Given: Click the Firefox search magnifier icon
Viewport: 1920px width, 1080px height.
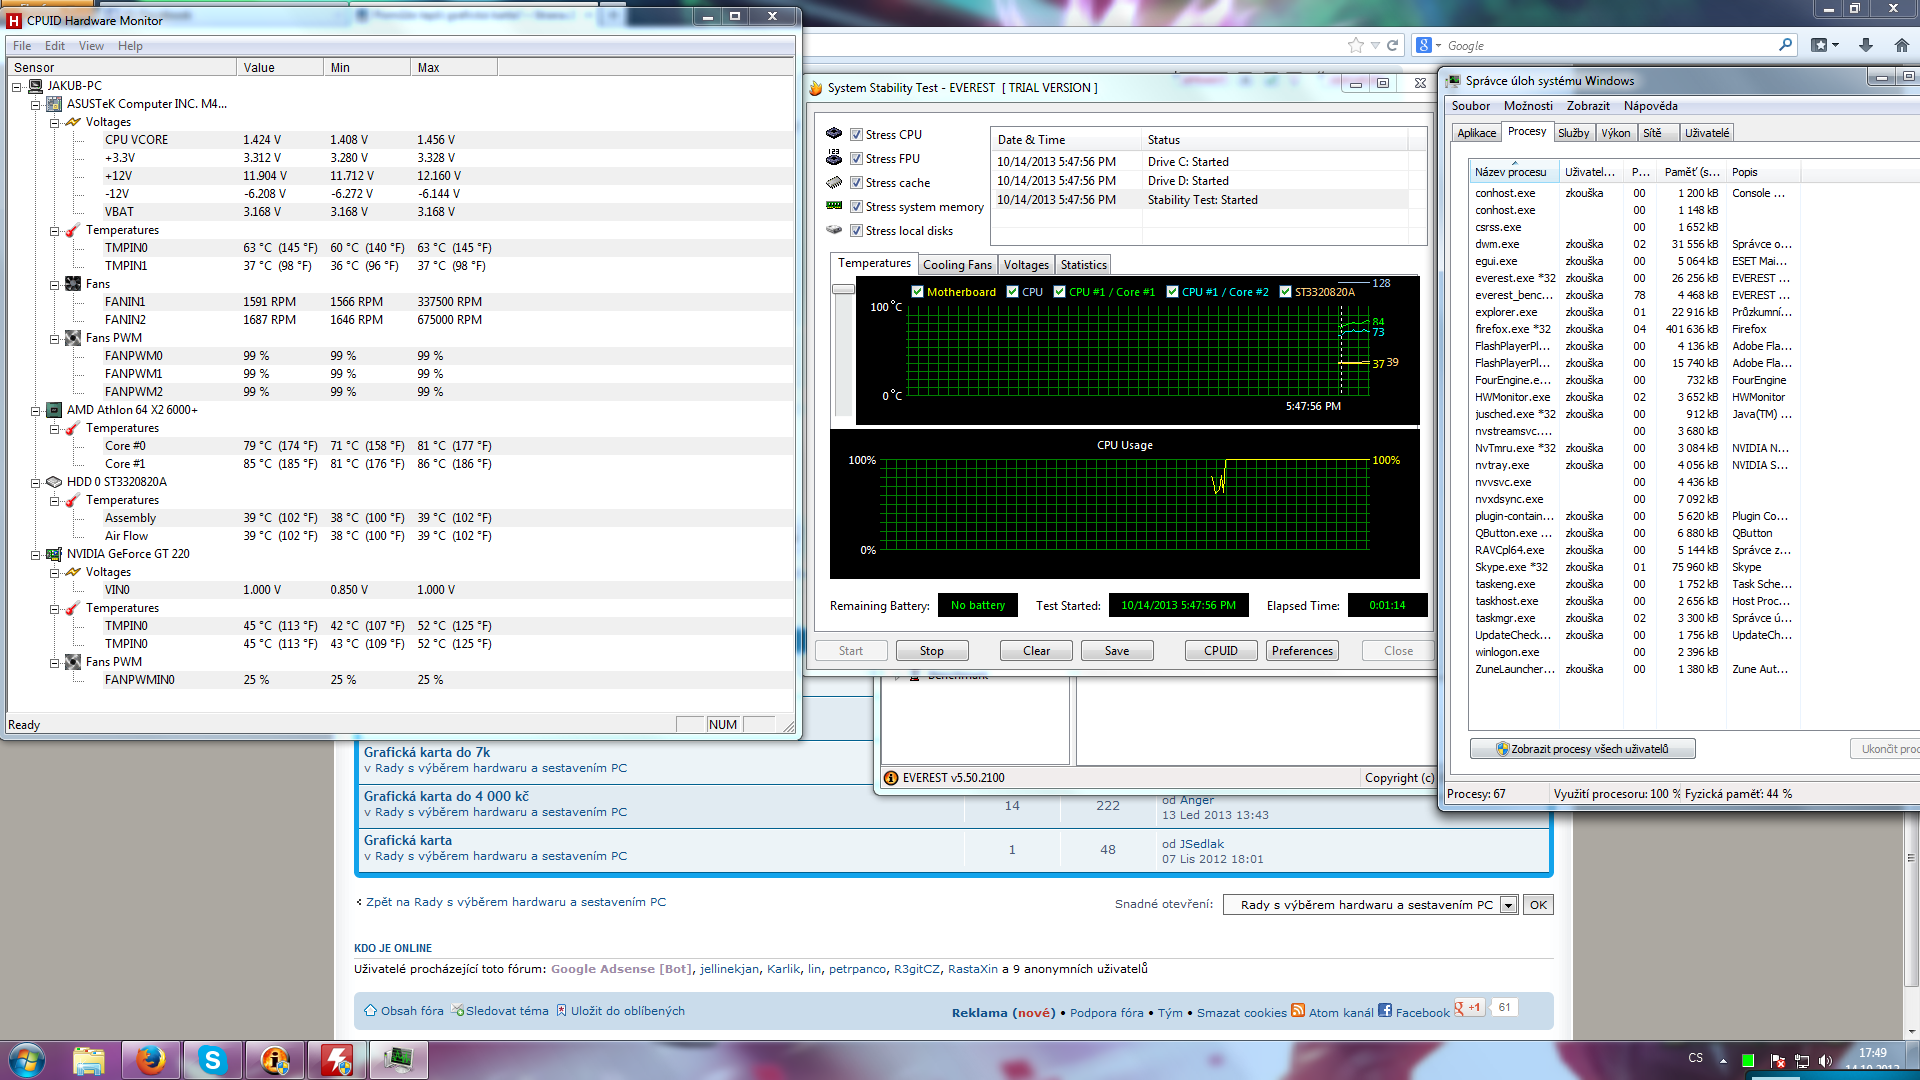Looking at the screenshot, I should 1785,45.
